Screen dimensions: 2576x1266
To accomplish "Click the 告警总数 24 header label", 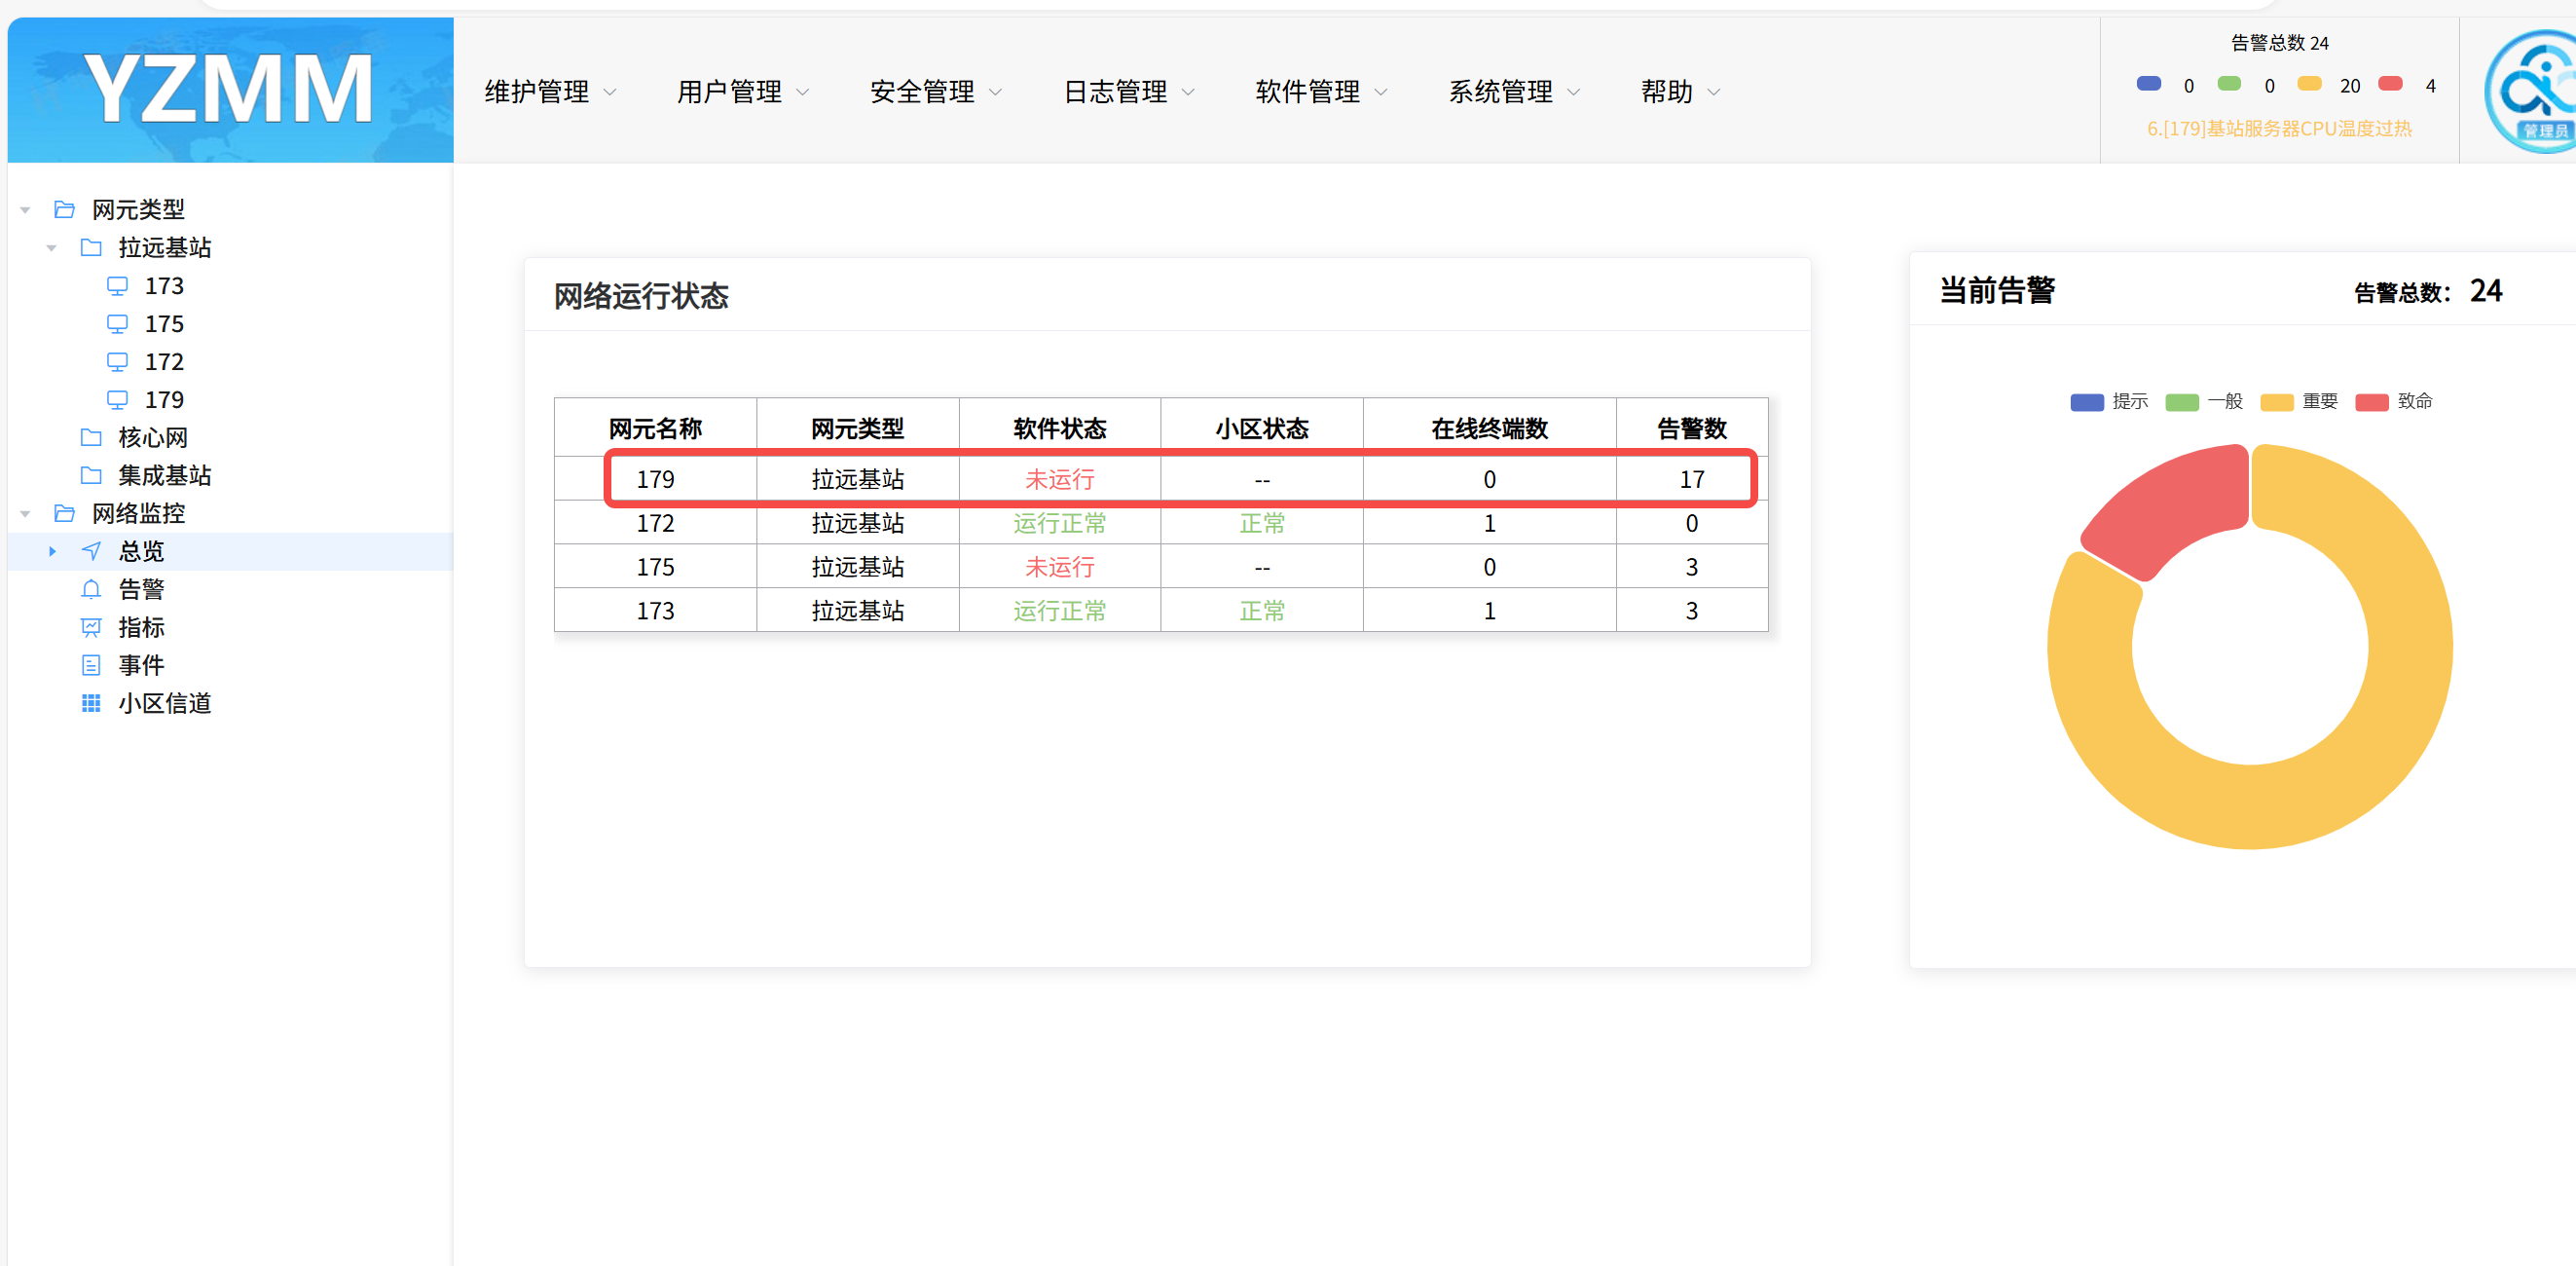I will [x=2279, y=43].
